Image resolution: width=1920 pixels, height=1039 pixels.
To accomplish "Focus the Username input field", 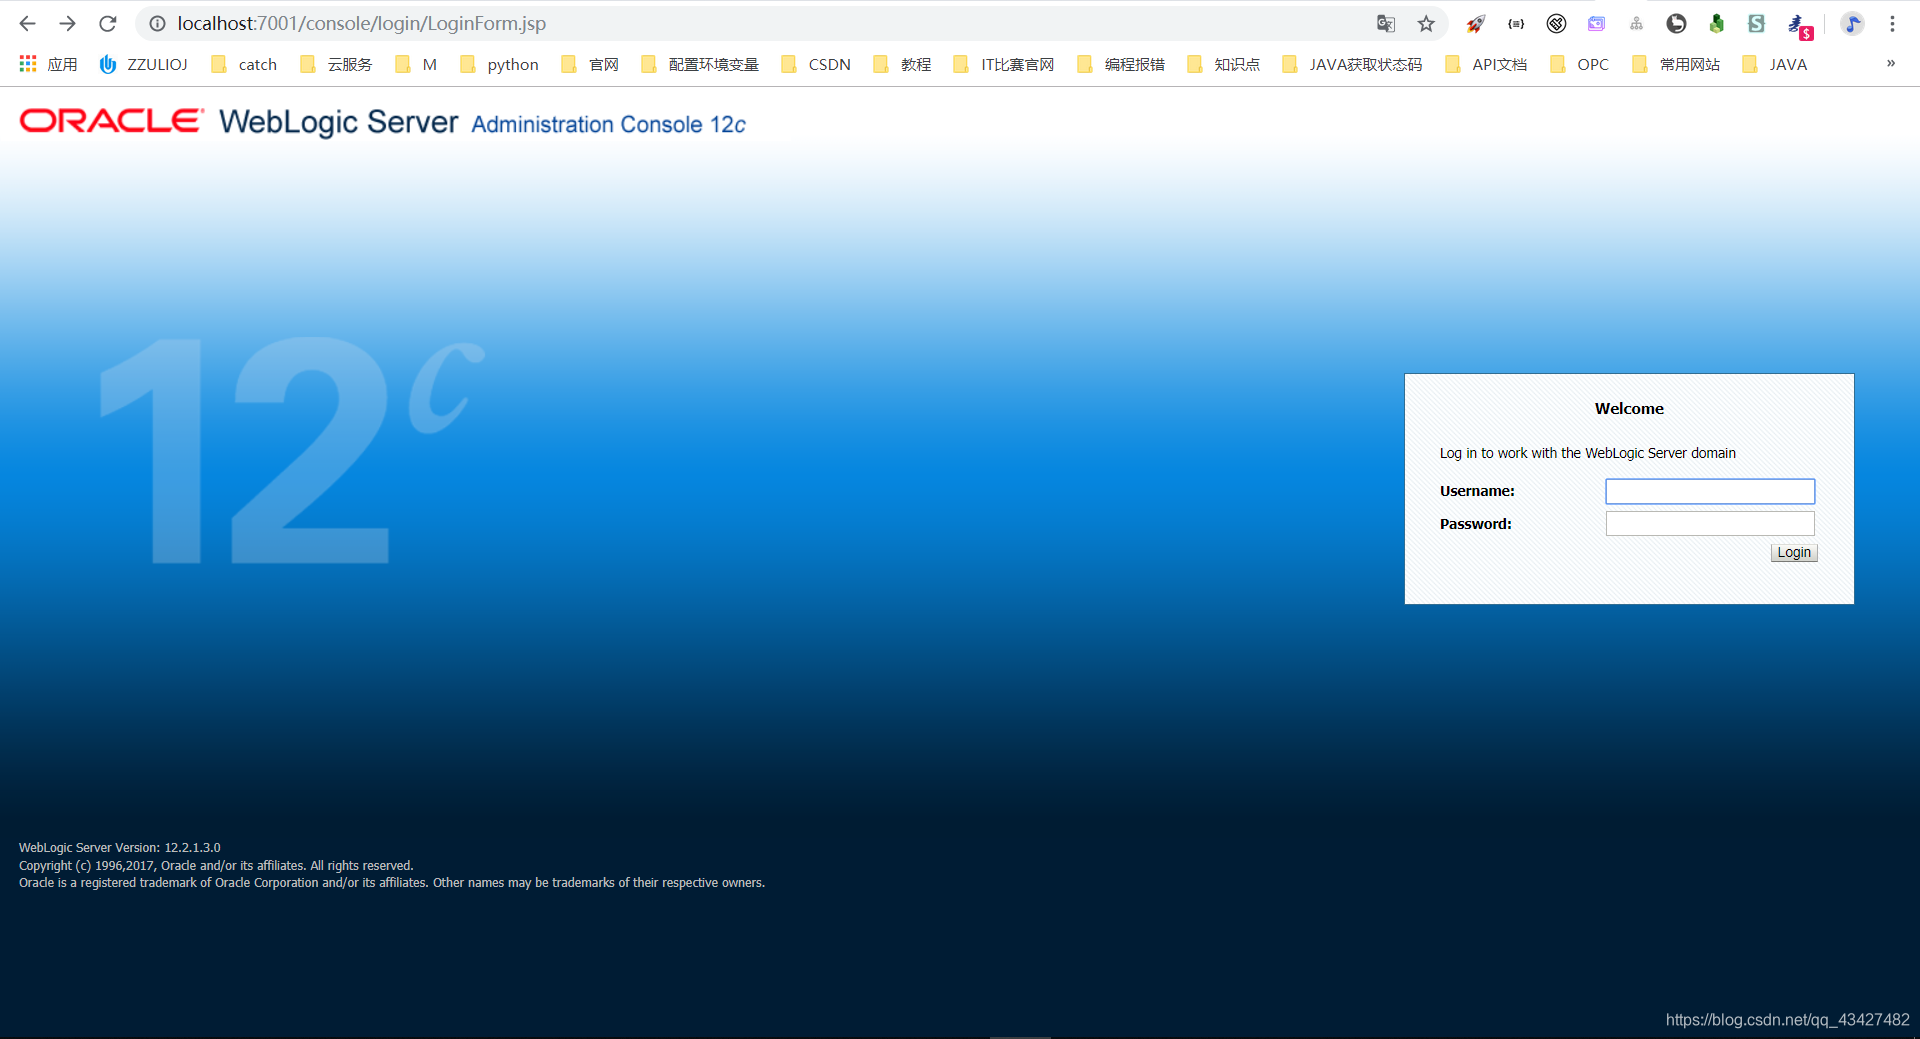I will pyautogui.click(x=1710, y=491).
